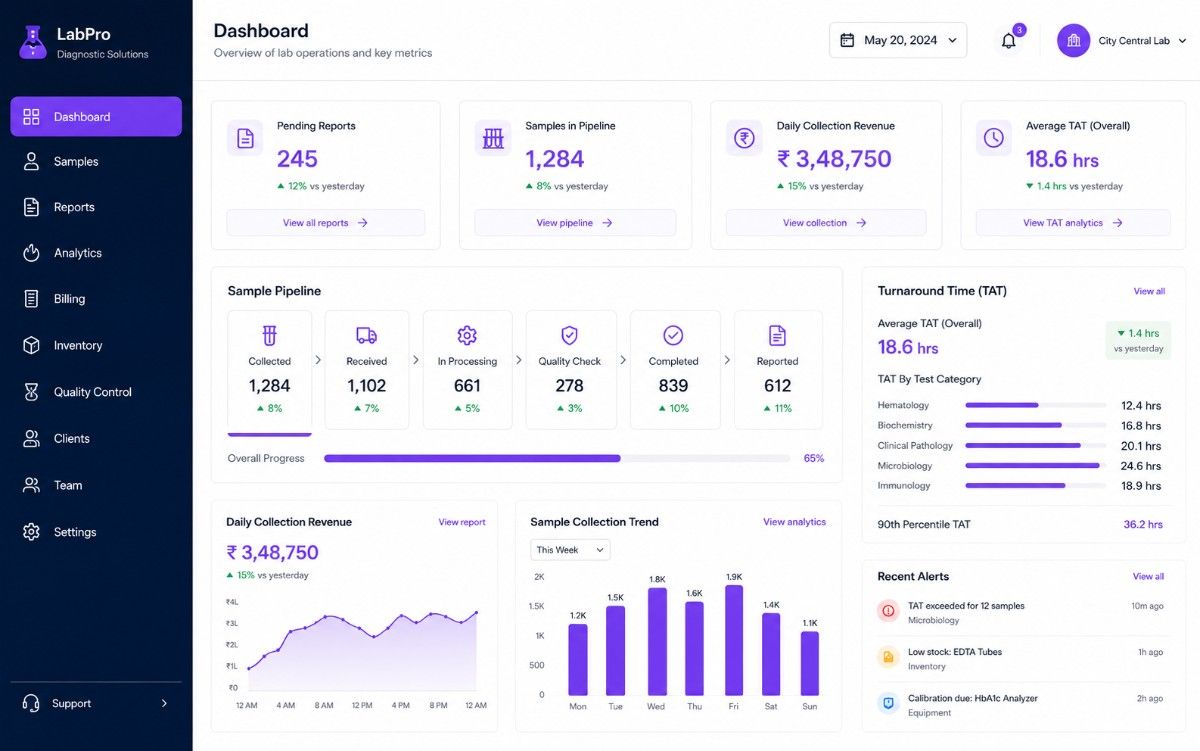Click the Calibration due alert shield icon

pyautogui.click(x=888, y=703)
